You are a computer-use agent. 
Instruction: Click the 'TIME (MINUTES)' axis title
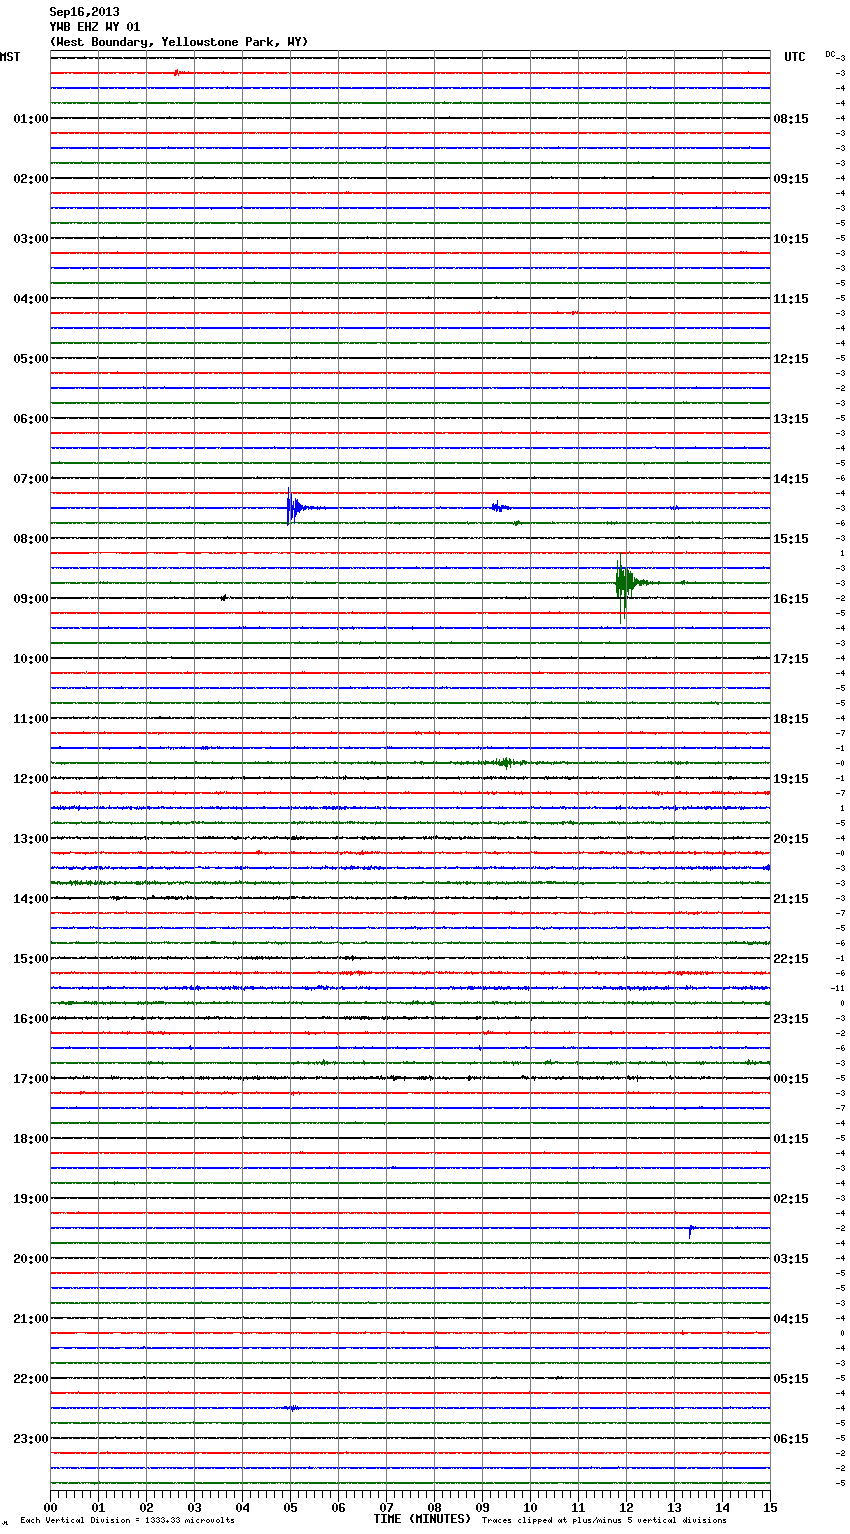click(422, 1519)
